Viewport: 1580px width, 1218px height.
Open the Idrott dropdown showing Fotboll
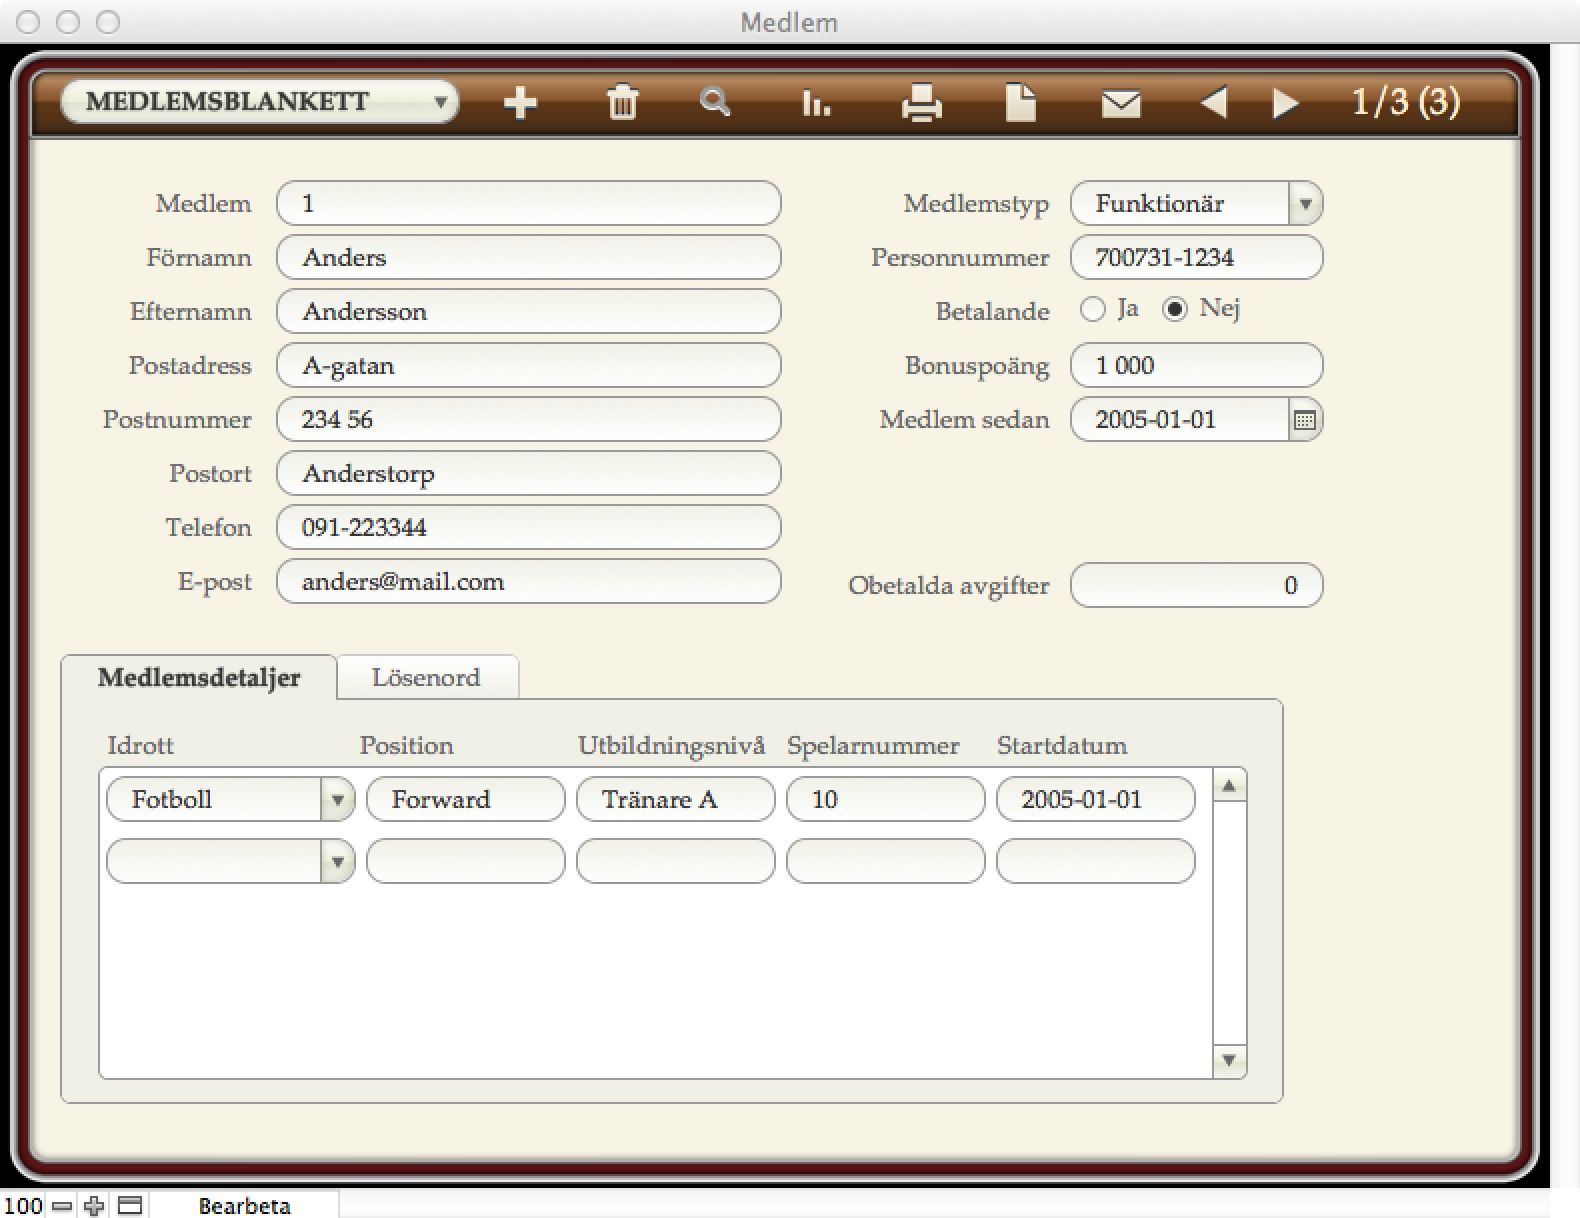[x=337, y=800]
